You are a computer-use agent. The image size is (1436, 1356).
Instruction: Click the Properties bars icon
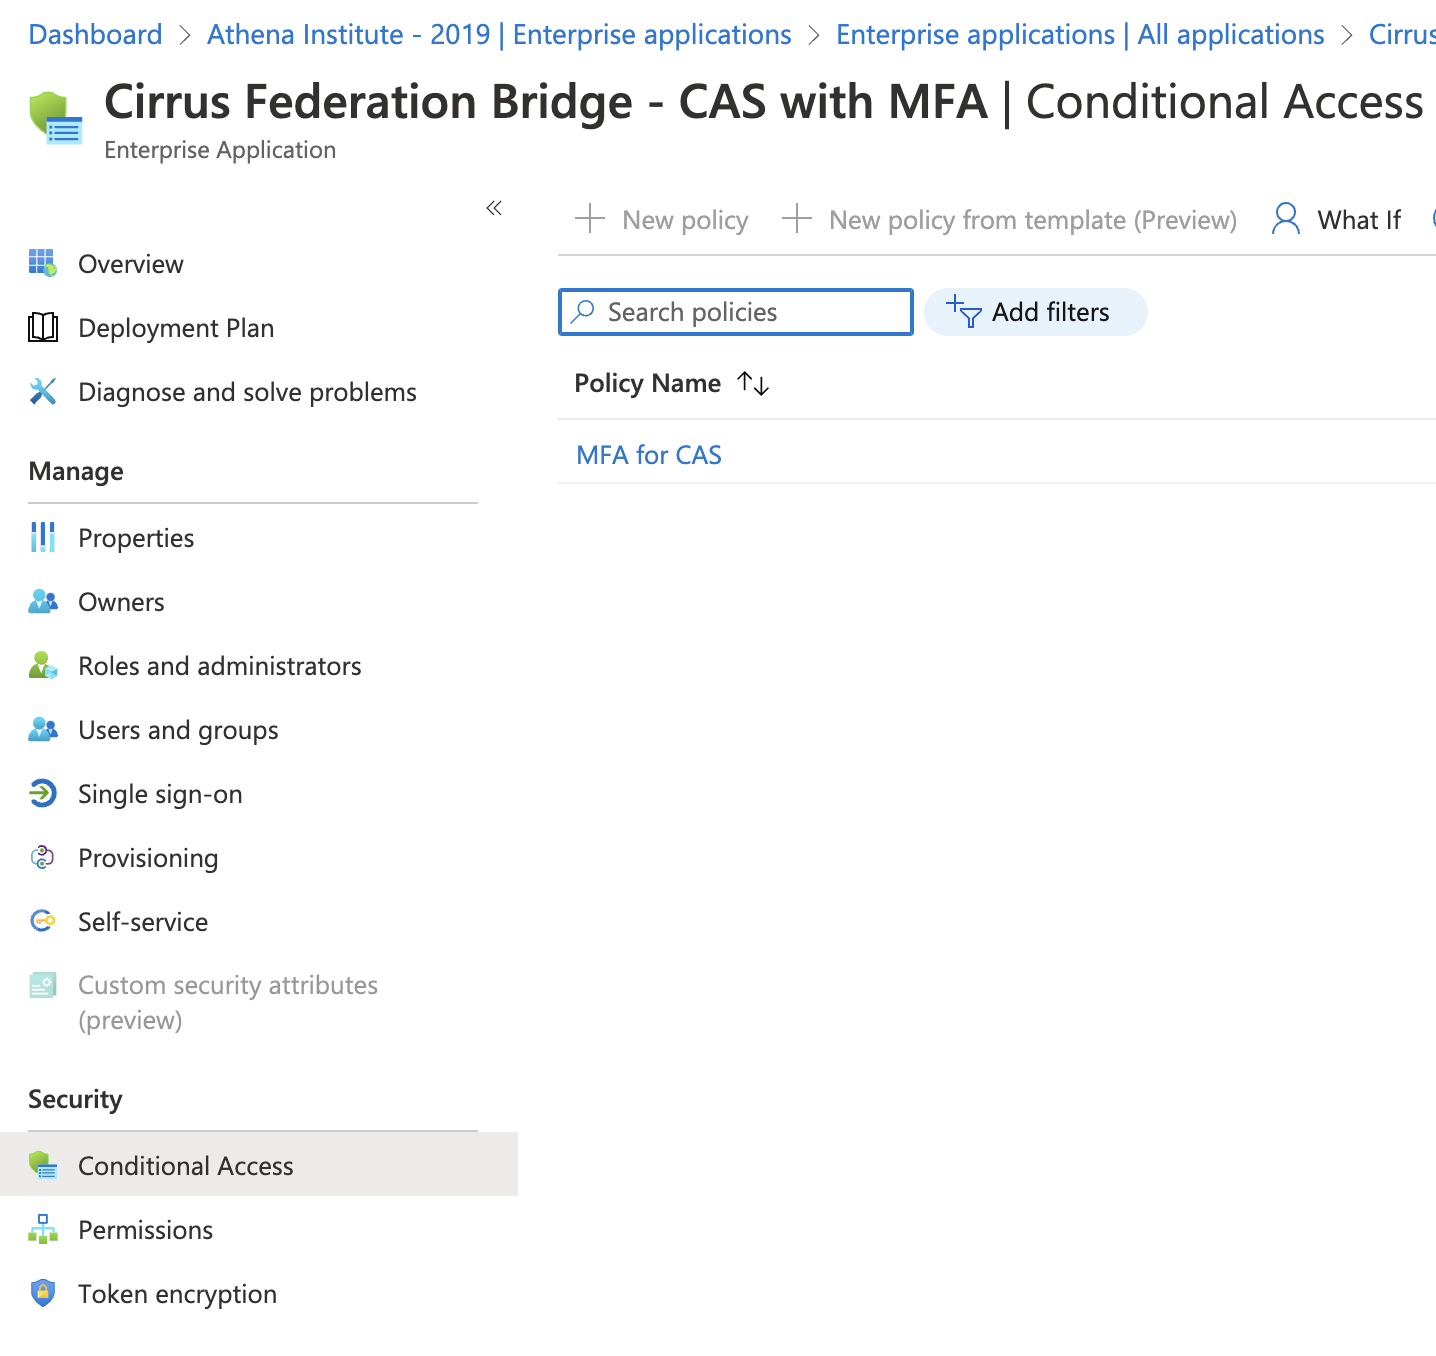42,538
